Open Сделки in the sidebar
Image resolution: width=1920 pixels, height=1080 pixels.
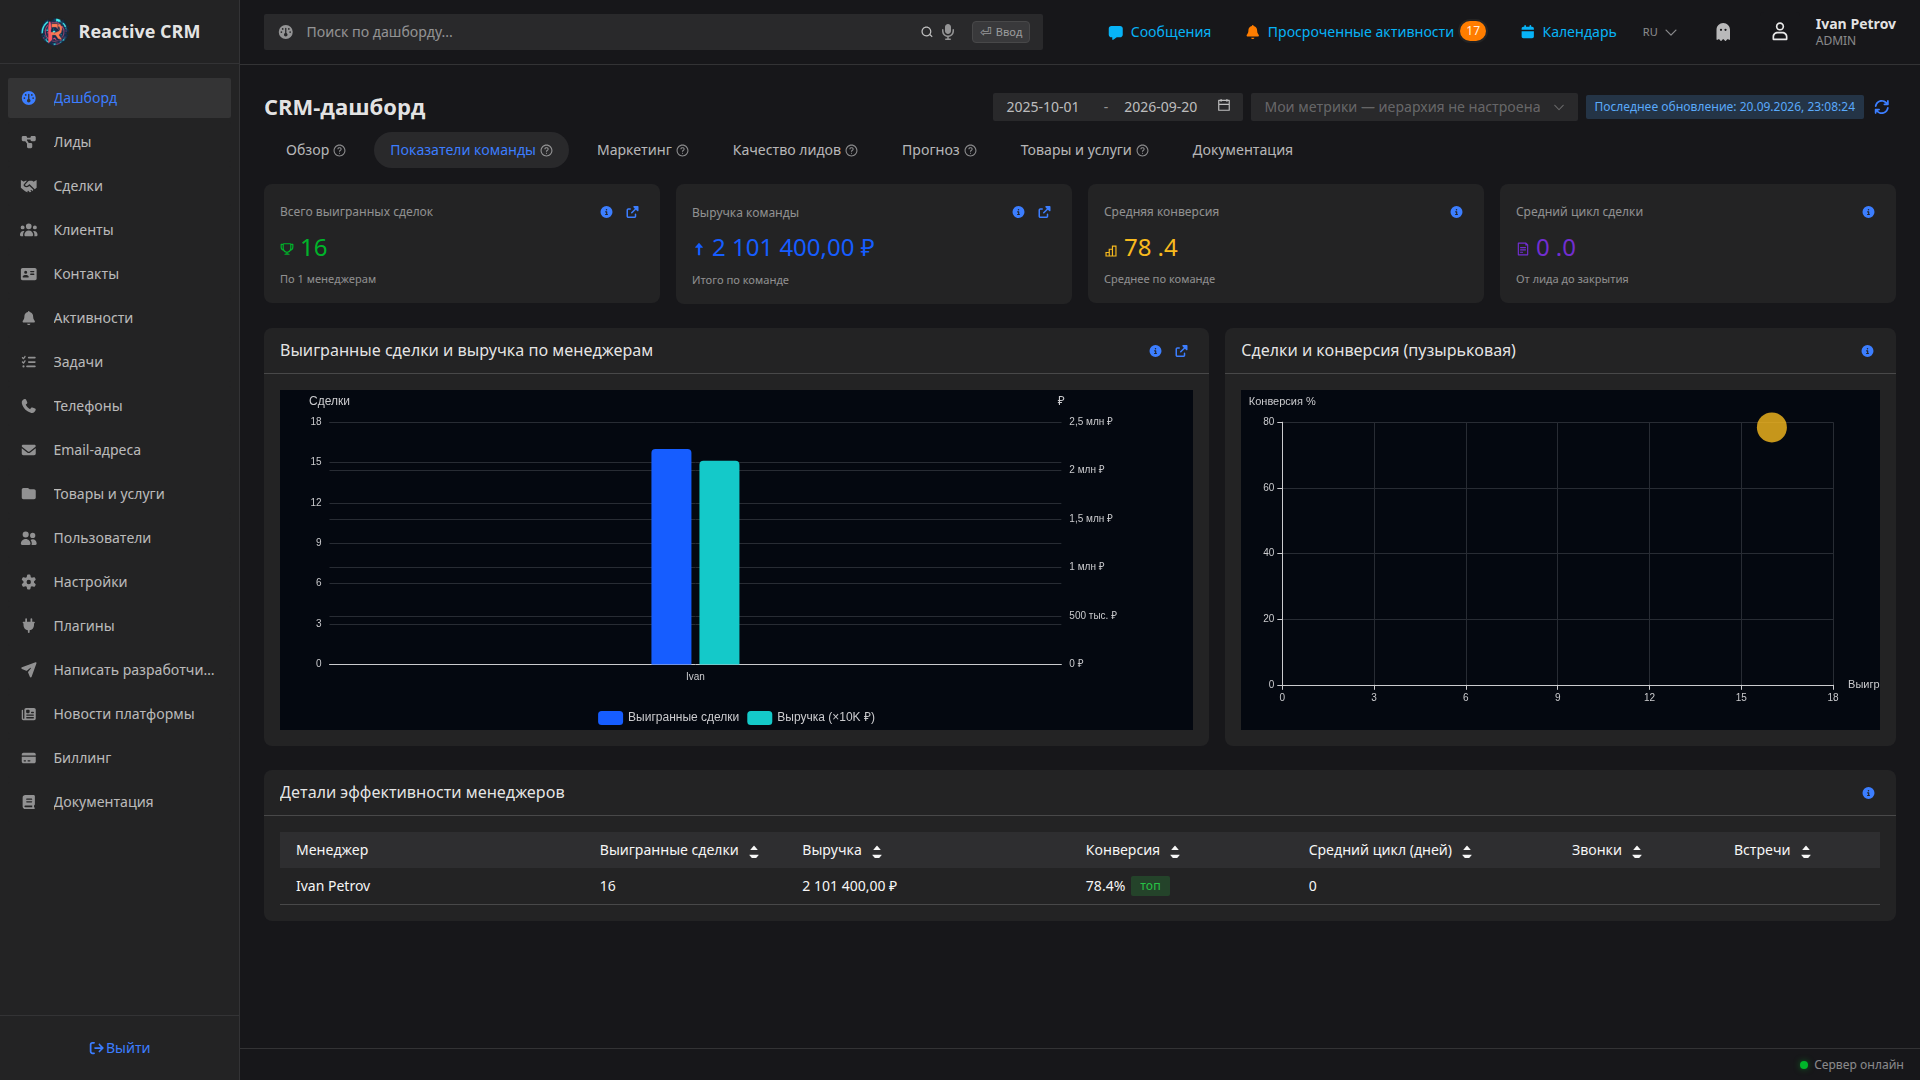[119, 186]
